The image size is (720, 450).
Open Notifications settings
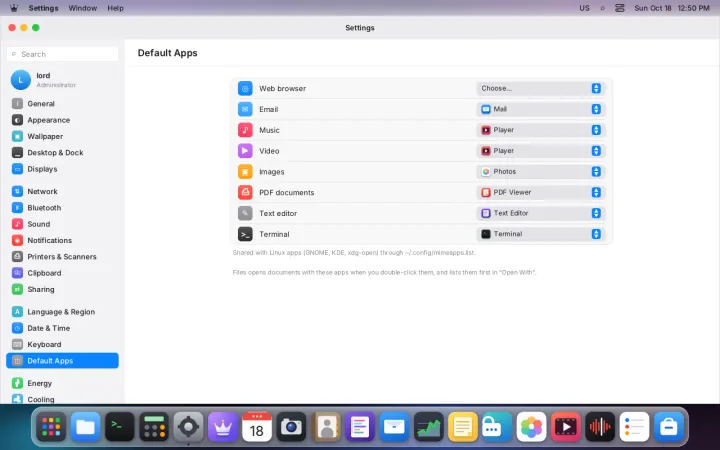click(x=62, y=240)
